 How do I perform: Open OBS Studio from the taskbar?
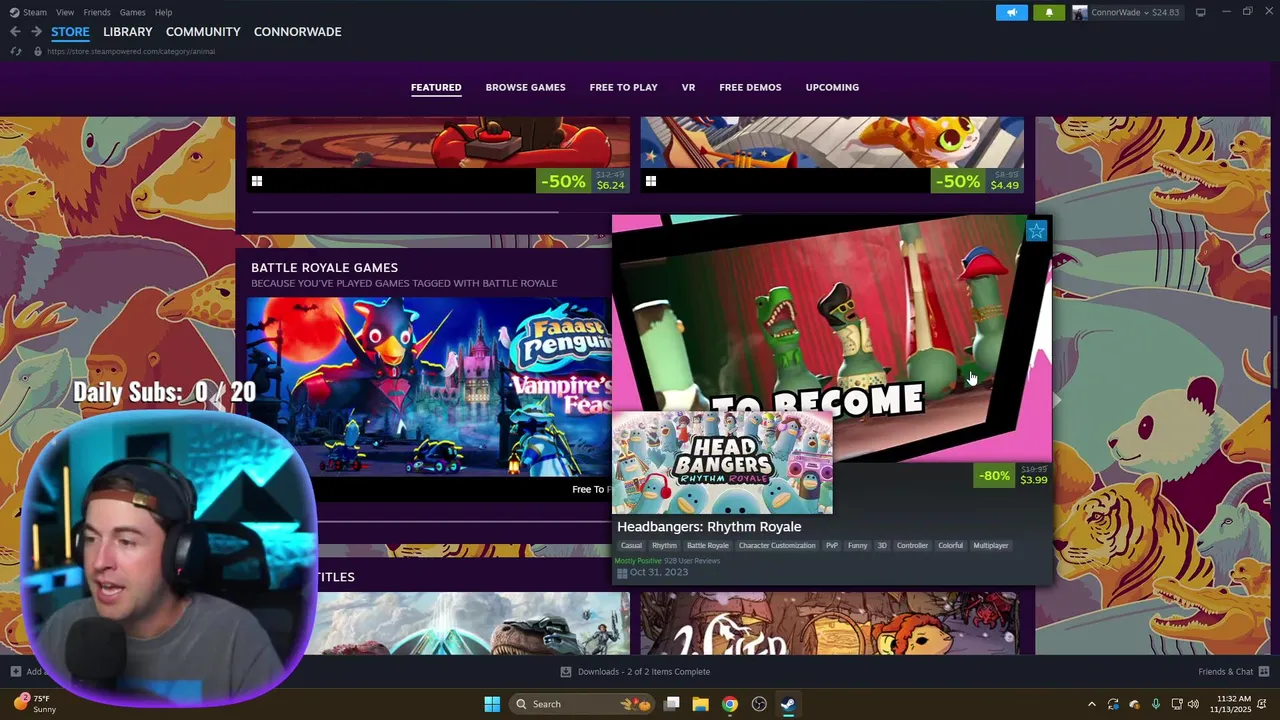point(759,704)
